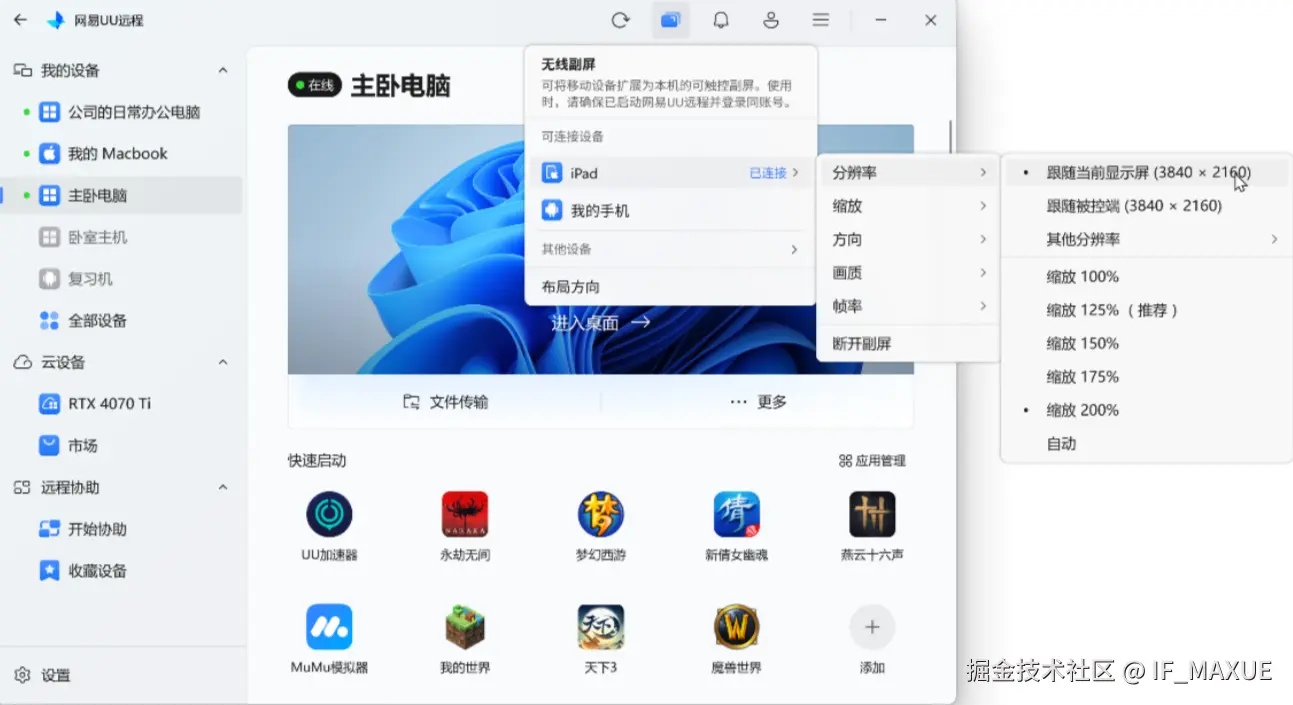The height and width of the screenshot is (705, 1293).
Task: Open the notifications bell icon
Action: [720, 20]
